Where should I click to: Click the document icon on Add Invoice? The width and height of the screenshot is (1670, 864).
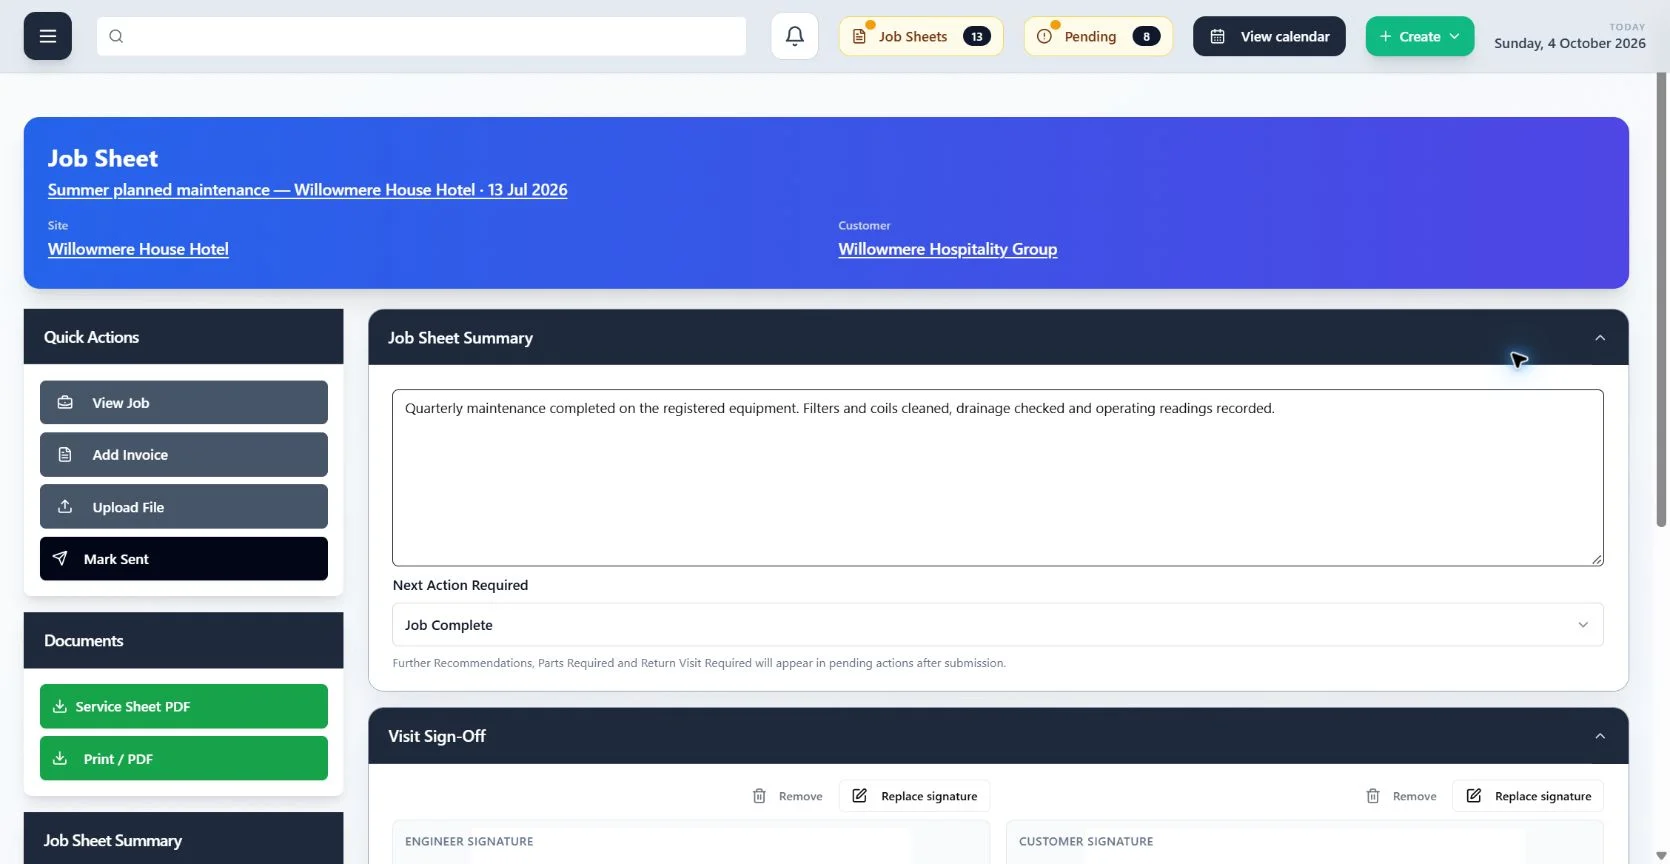tap(65, 455)
